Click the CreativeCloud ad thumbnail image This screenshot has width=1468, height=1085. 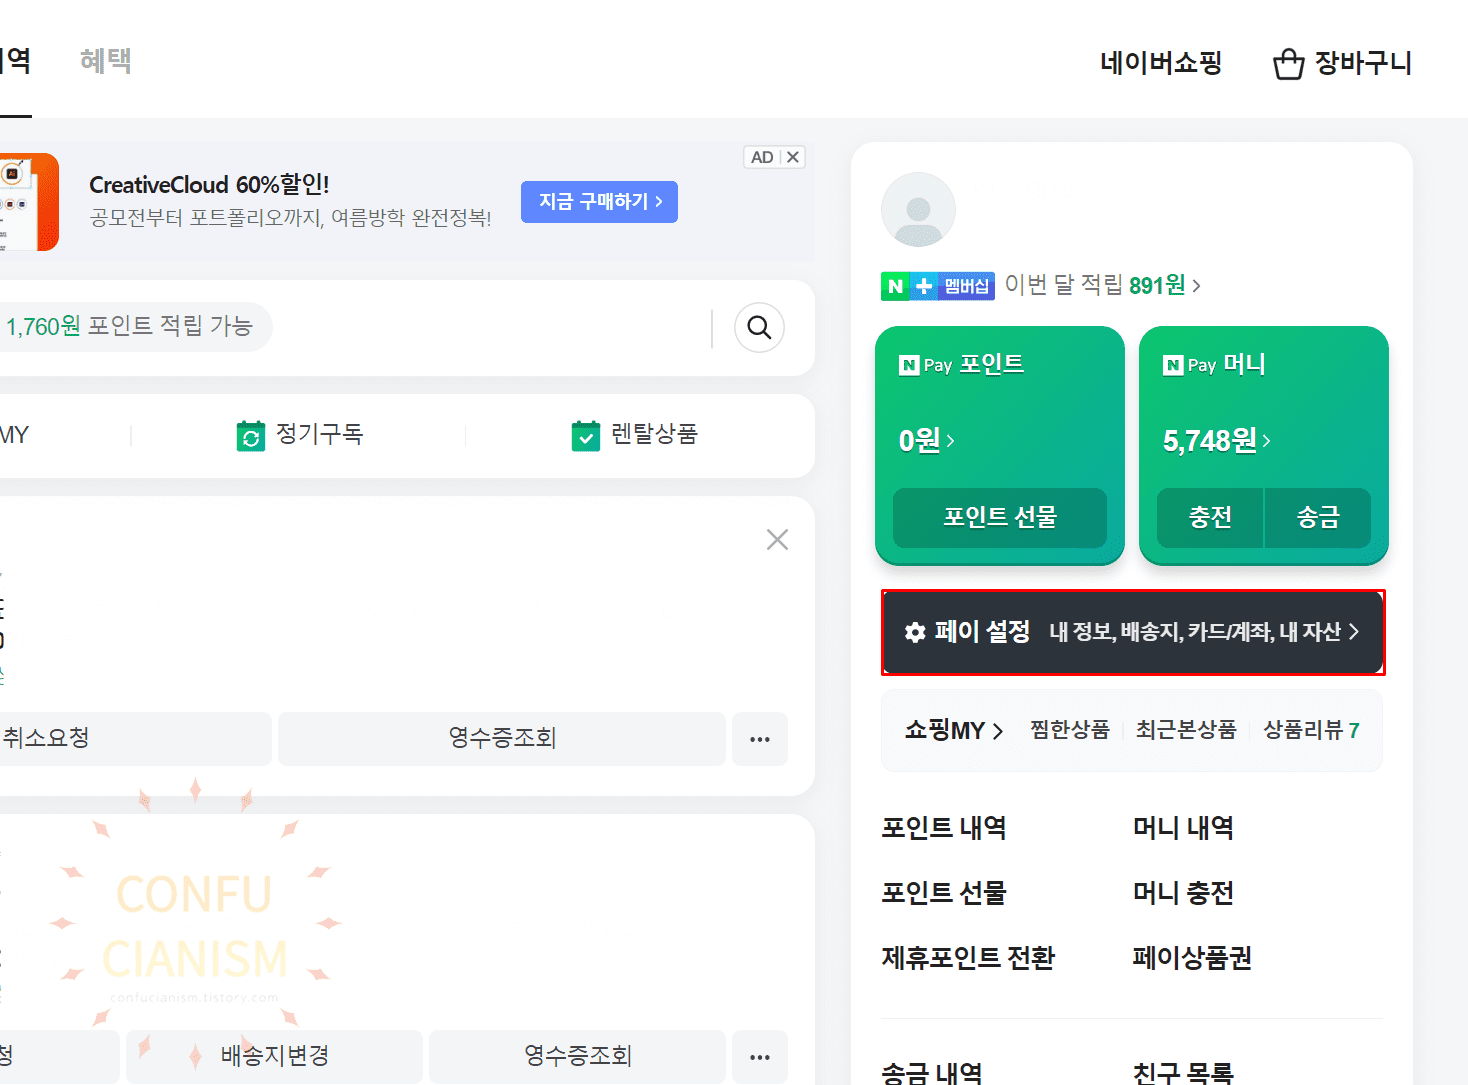(x=28, y=202)
